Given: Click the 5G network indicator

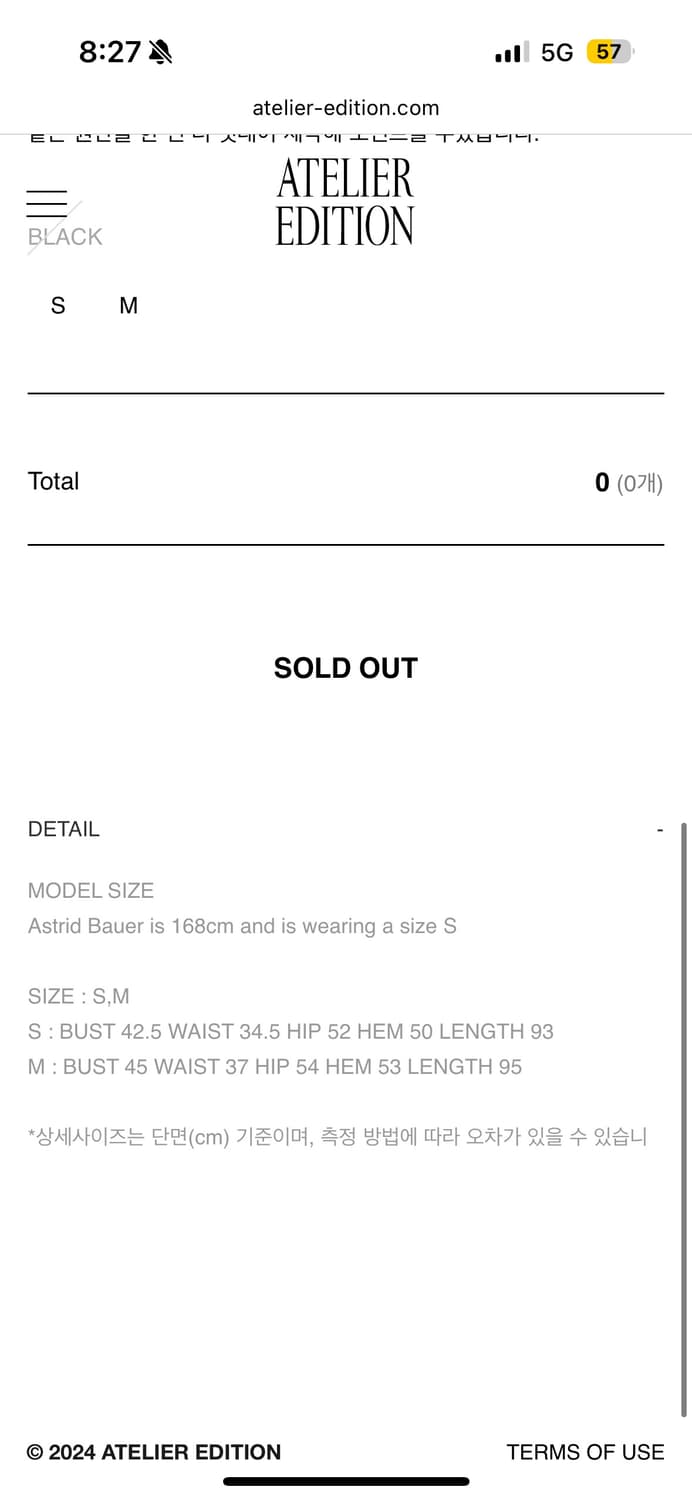Looking at the screenshot, I should (x=557, y=52).
